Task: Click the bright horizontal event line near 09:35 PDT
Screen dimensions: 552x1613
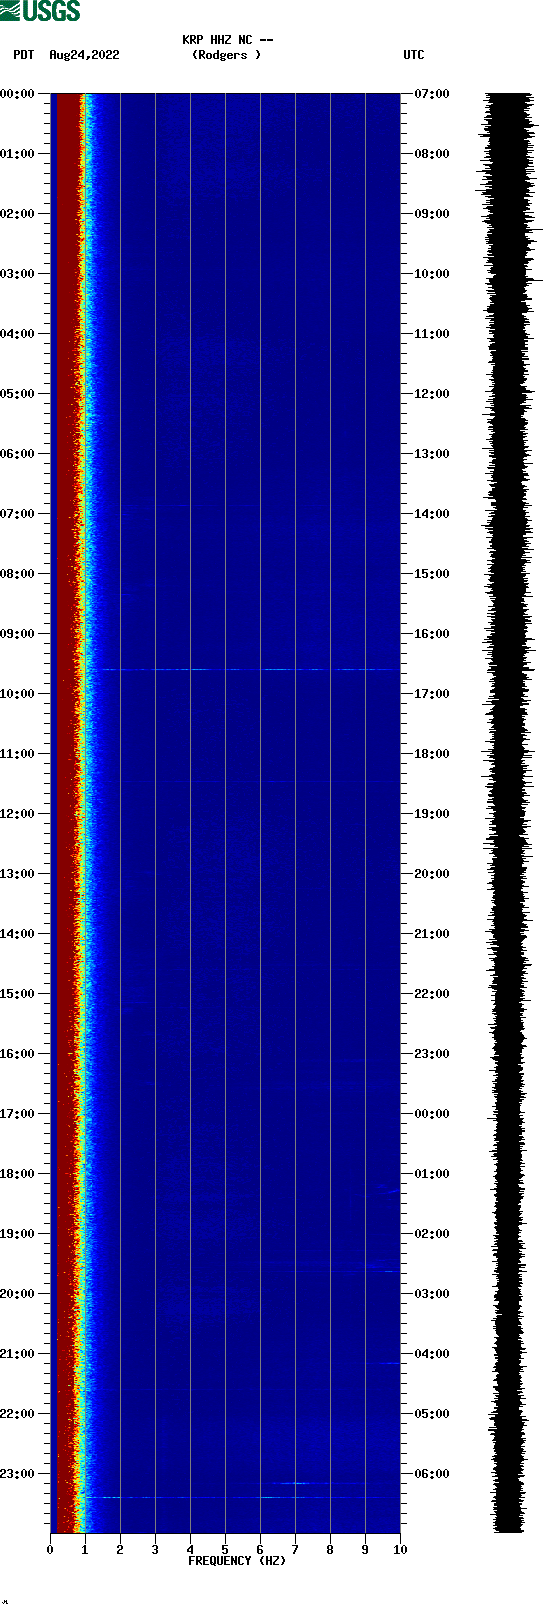Action: click(245, 669)
